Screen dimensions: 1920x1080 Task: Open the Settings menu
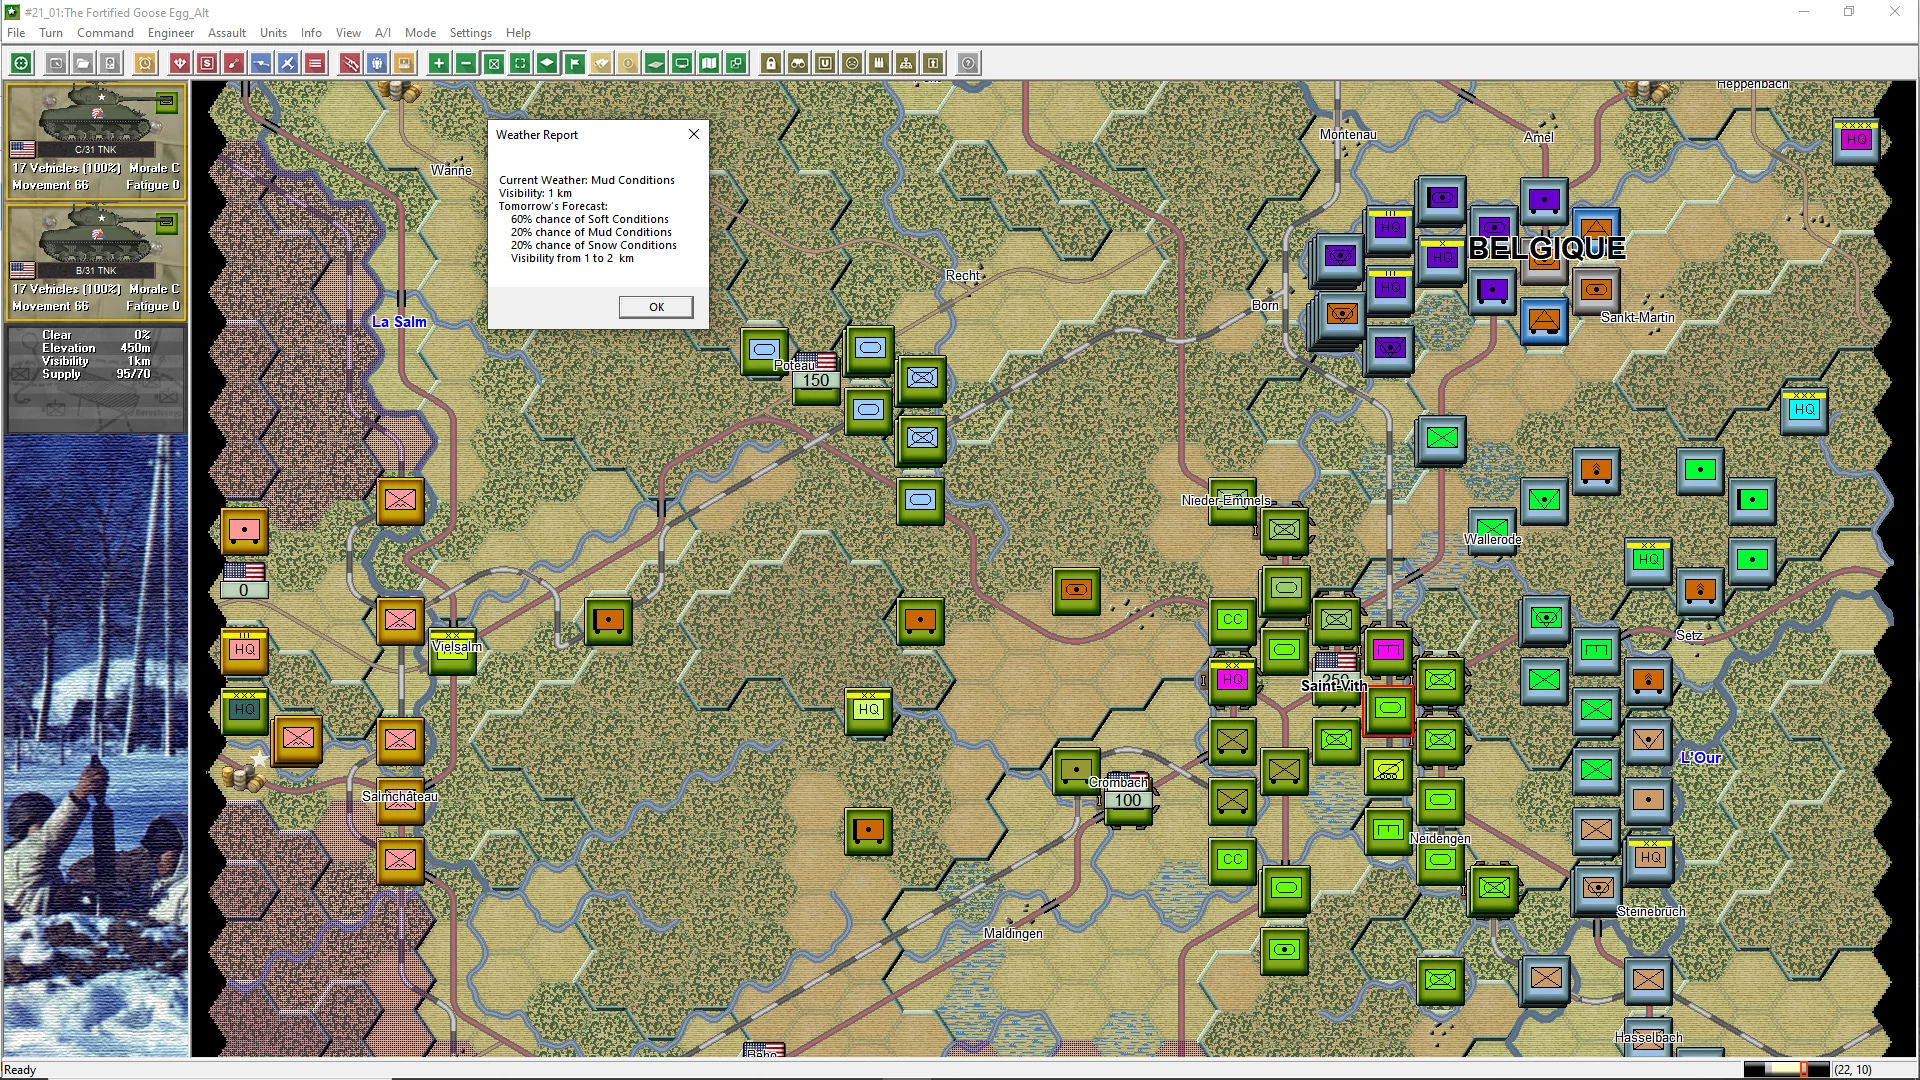(x=470, y=32)
